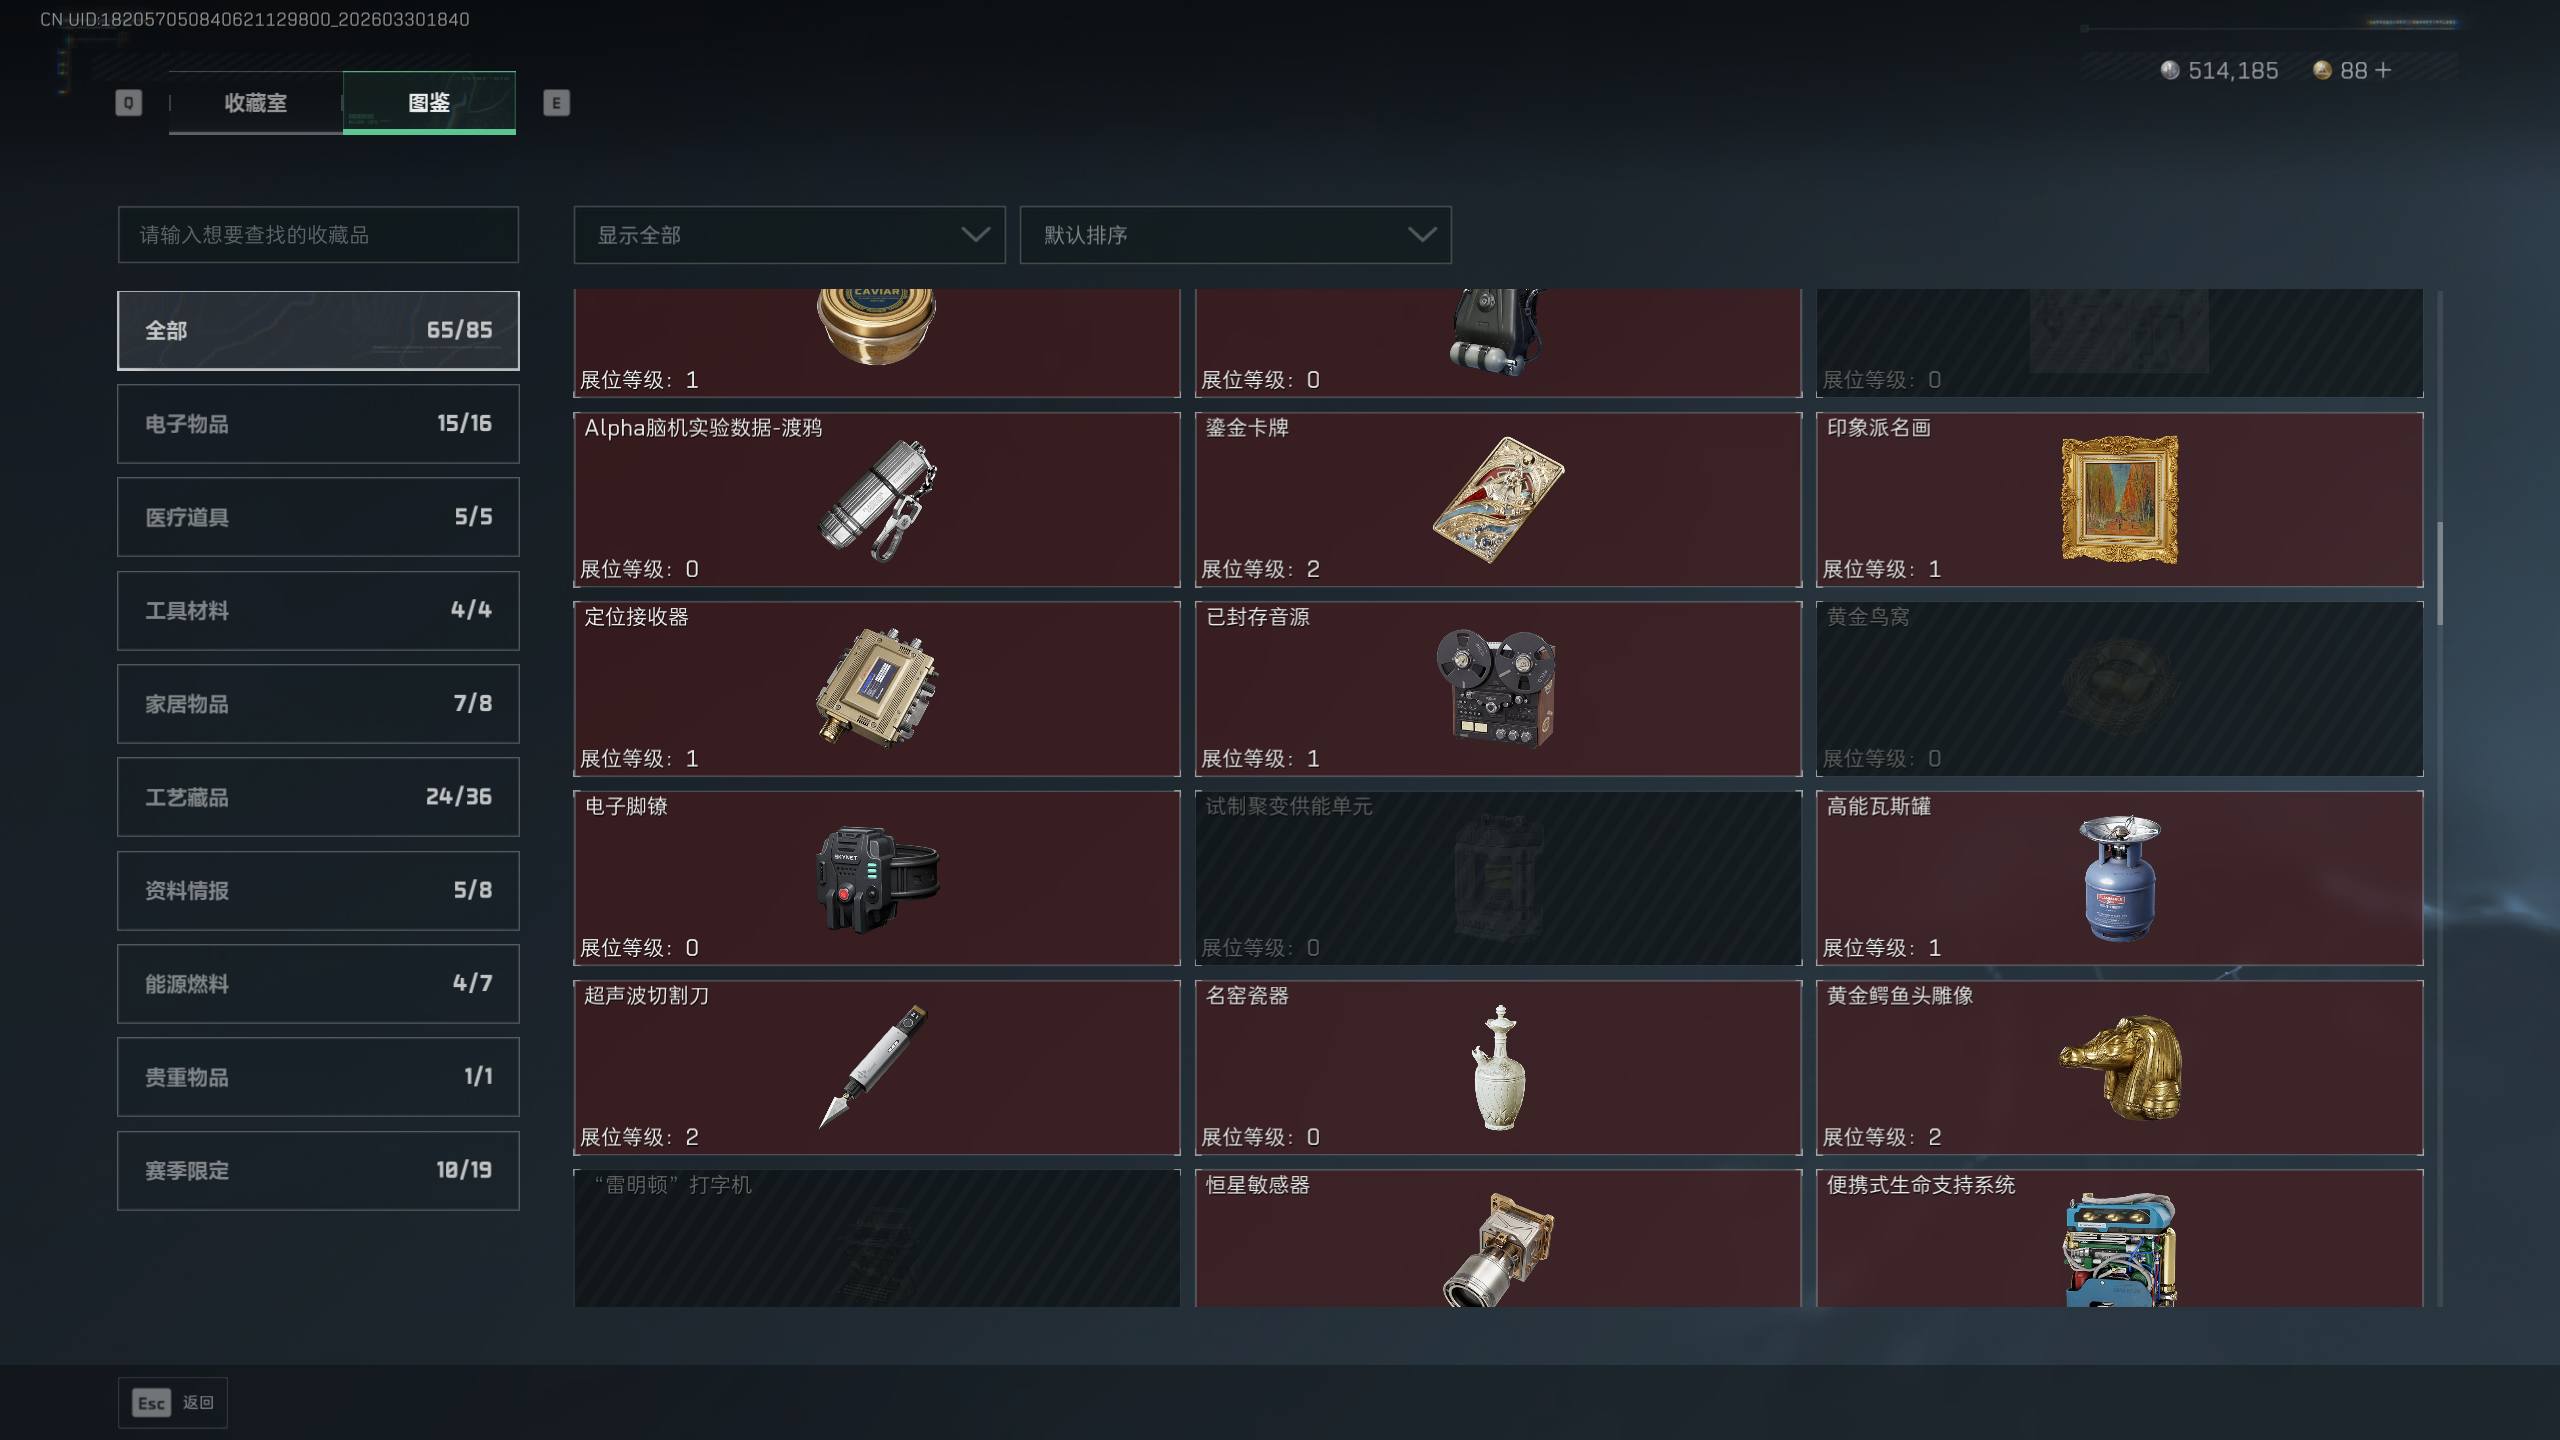Focus the collectible search input field
Image resolution: width=2560 pixels, height=1440 pixels.
coord(318,235)
